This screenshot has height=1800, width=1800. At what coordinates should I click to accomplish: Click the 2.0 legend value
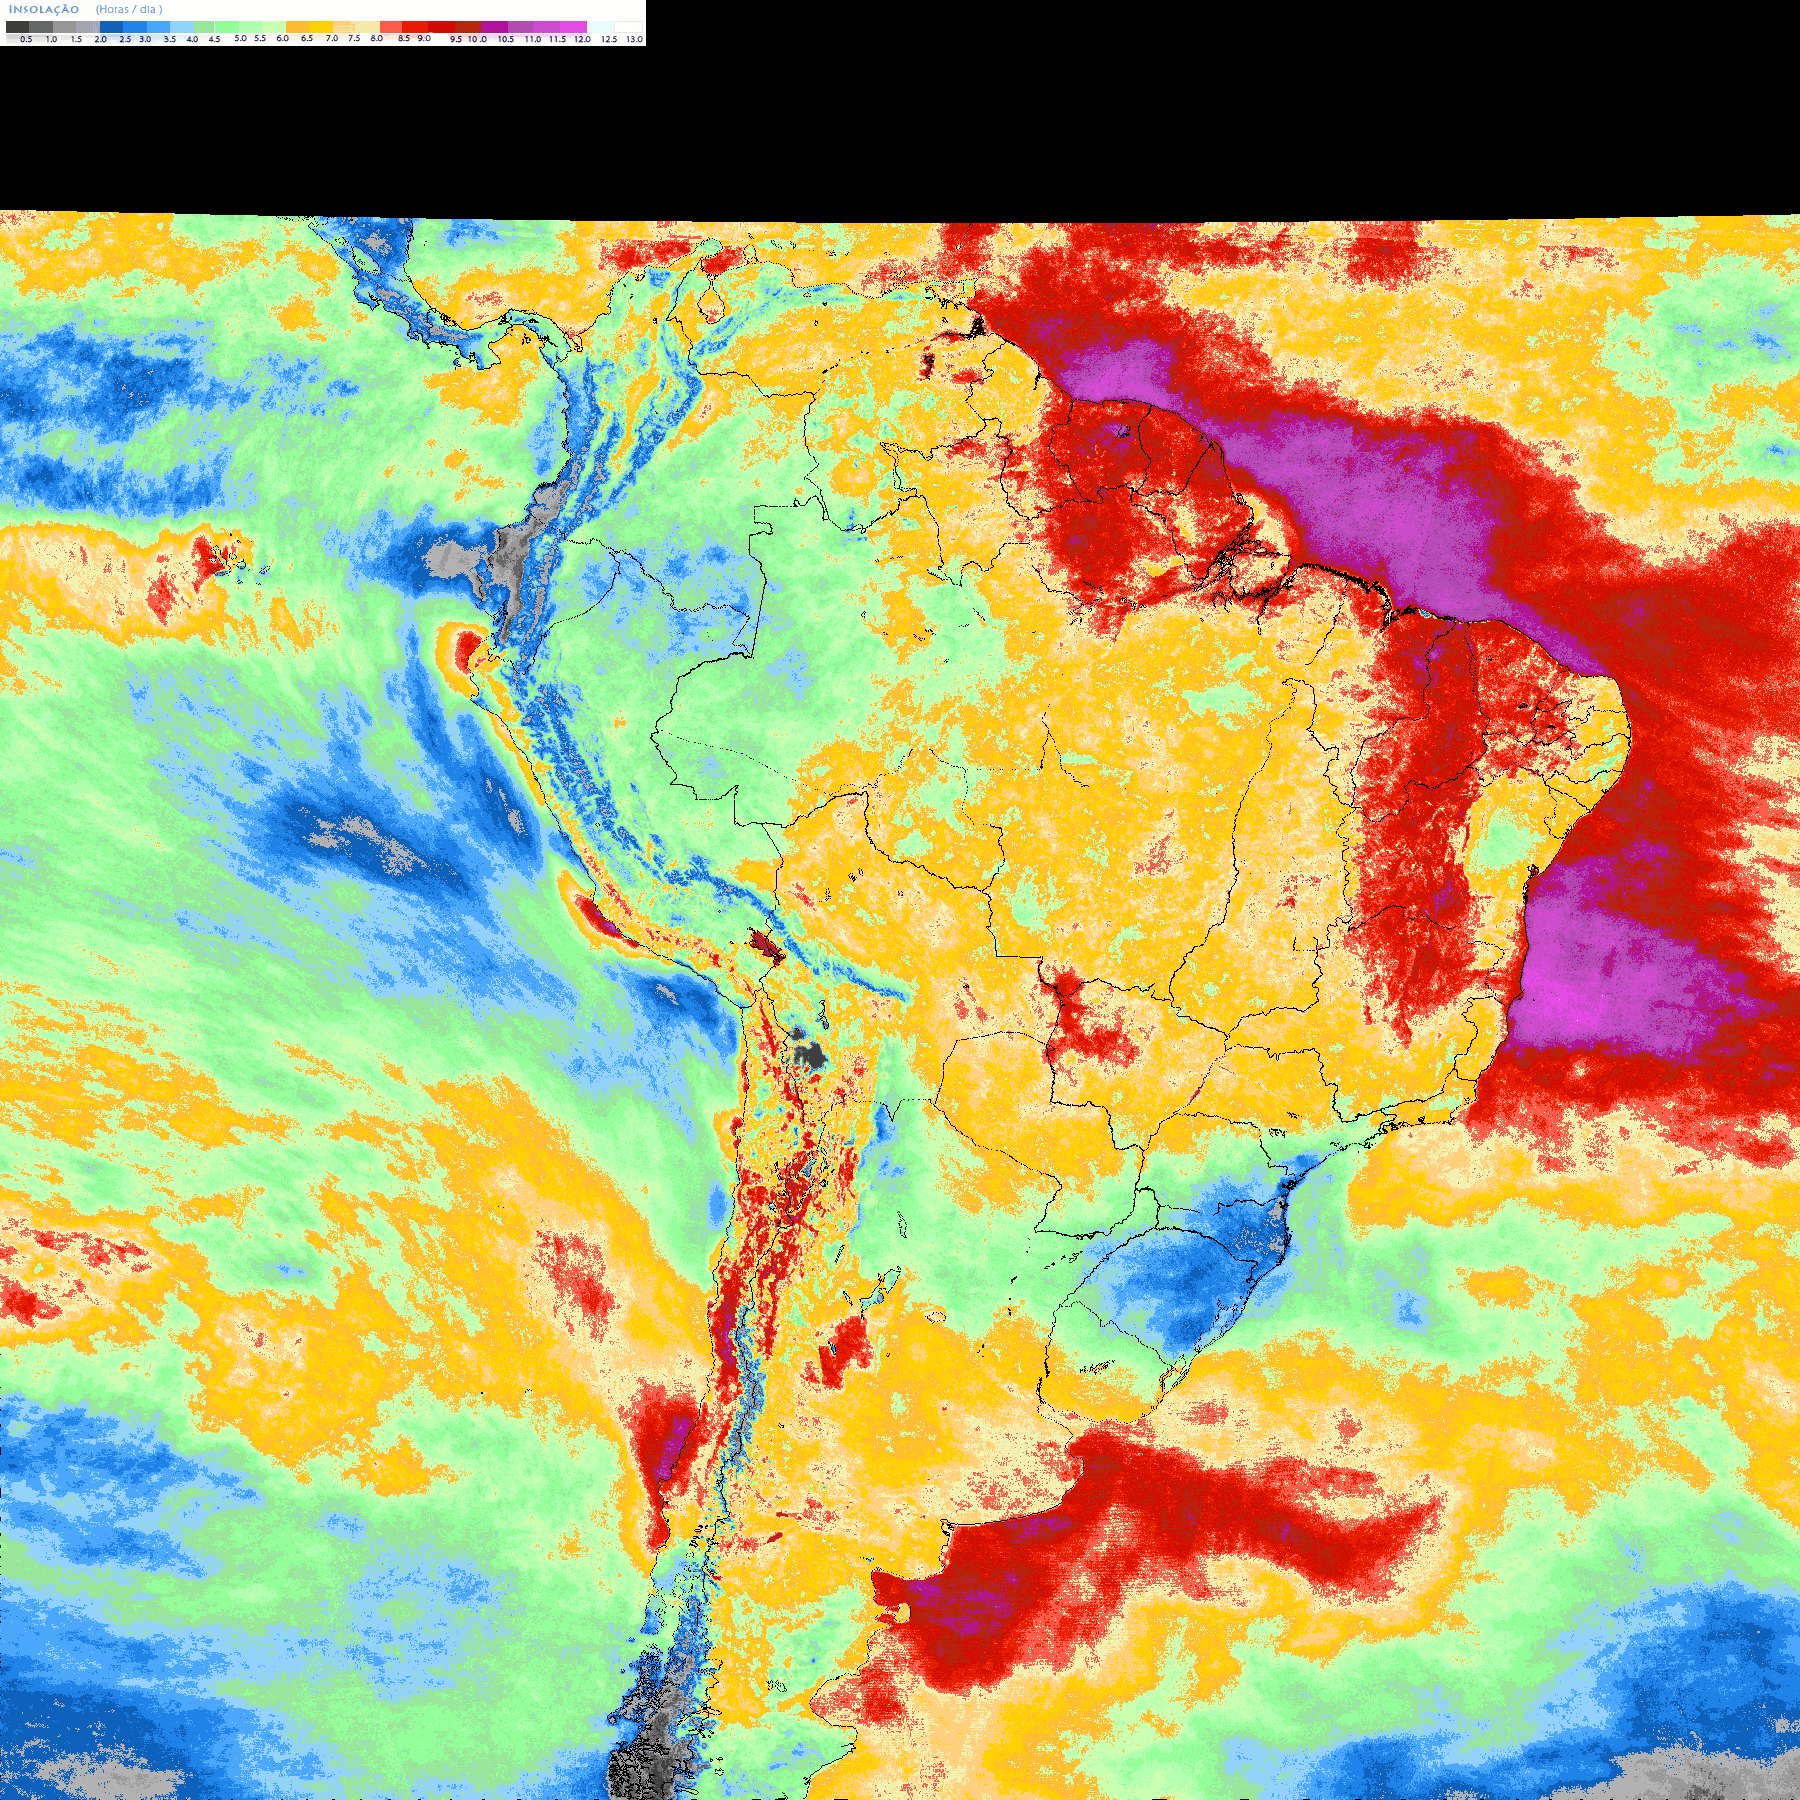coord(100,39)
